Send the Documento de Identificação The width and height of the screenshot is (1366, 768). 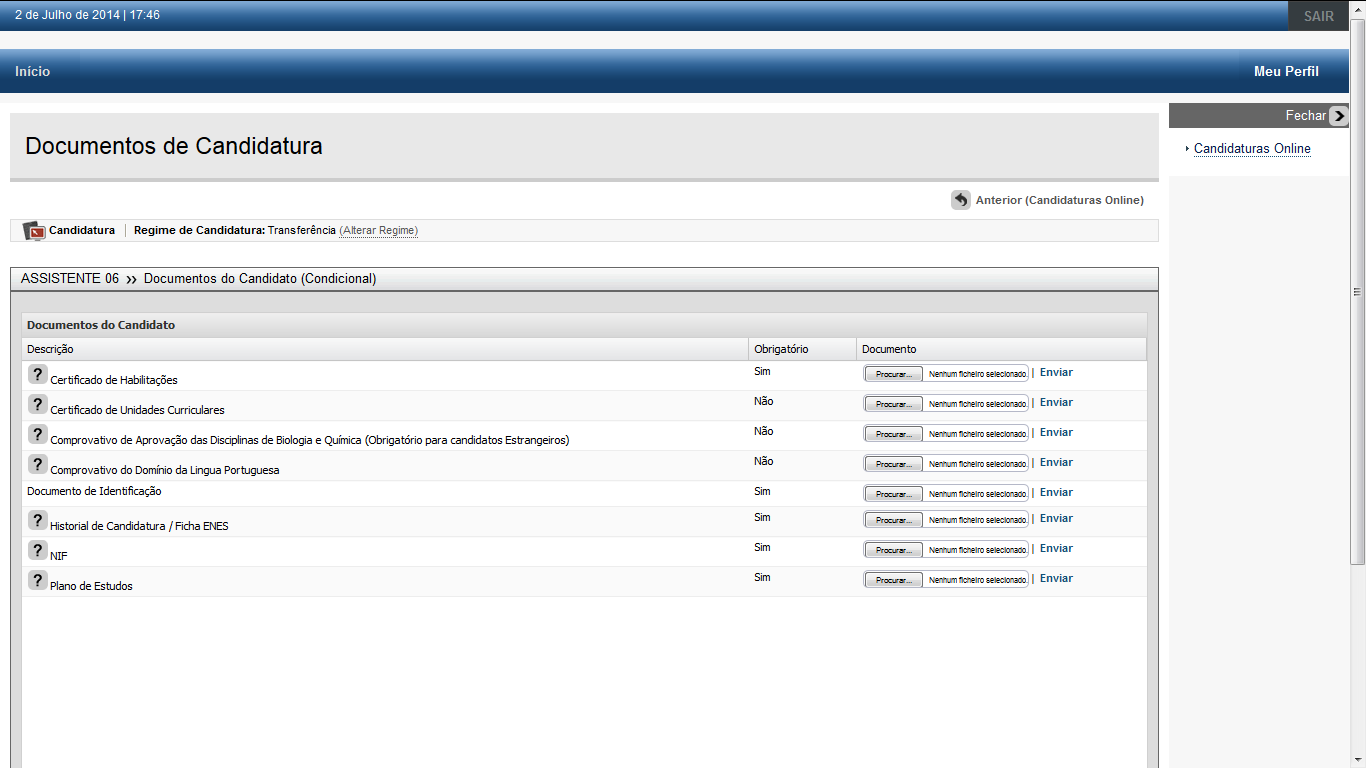click(1056, 492)
